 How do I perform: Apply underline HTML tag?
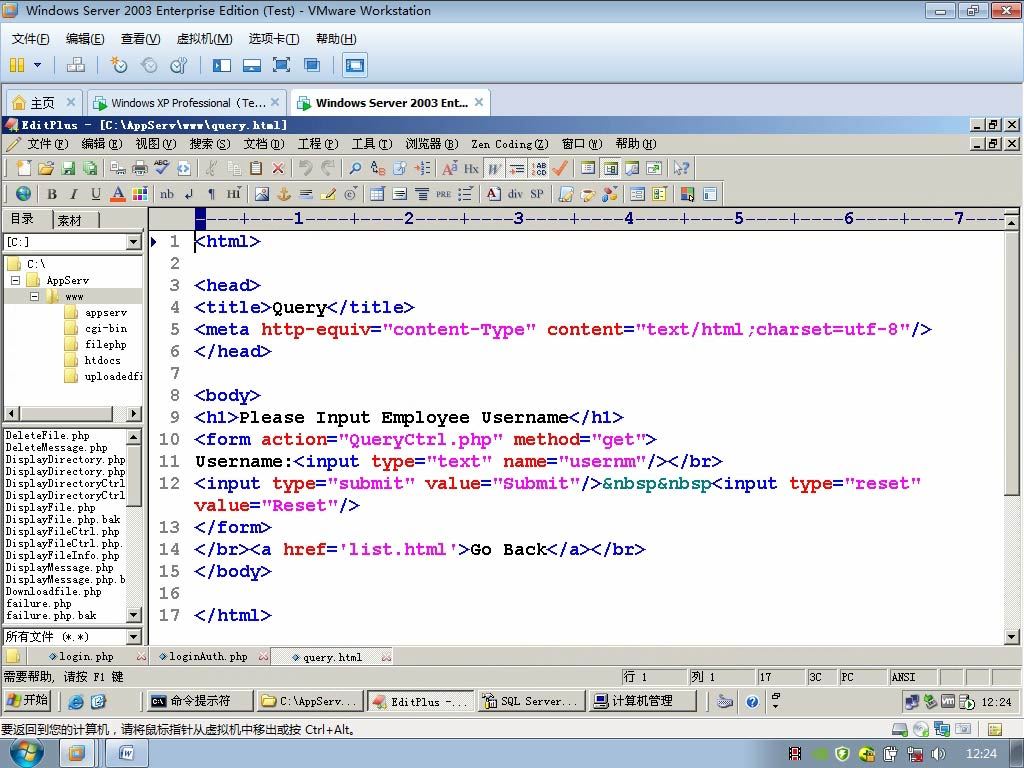tap(96, 194)
